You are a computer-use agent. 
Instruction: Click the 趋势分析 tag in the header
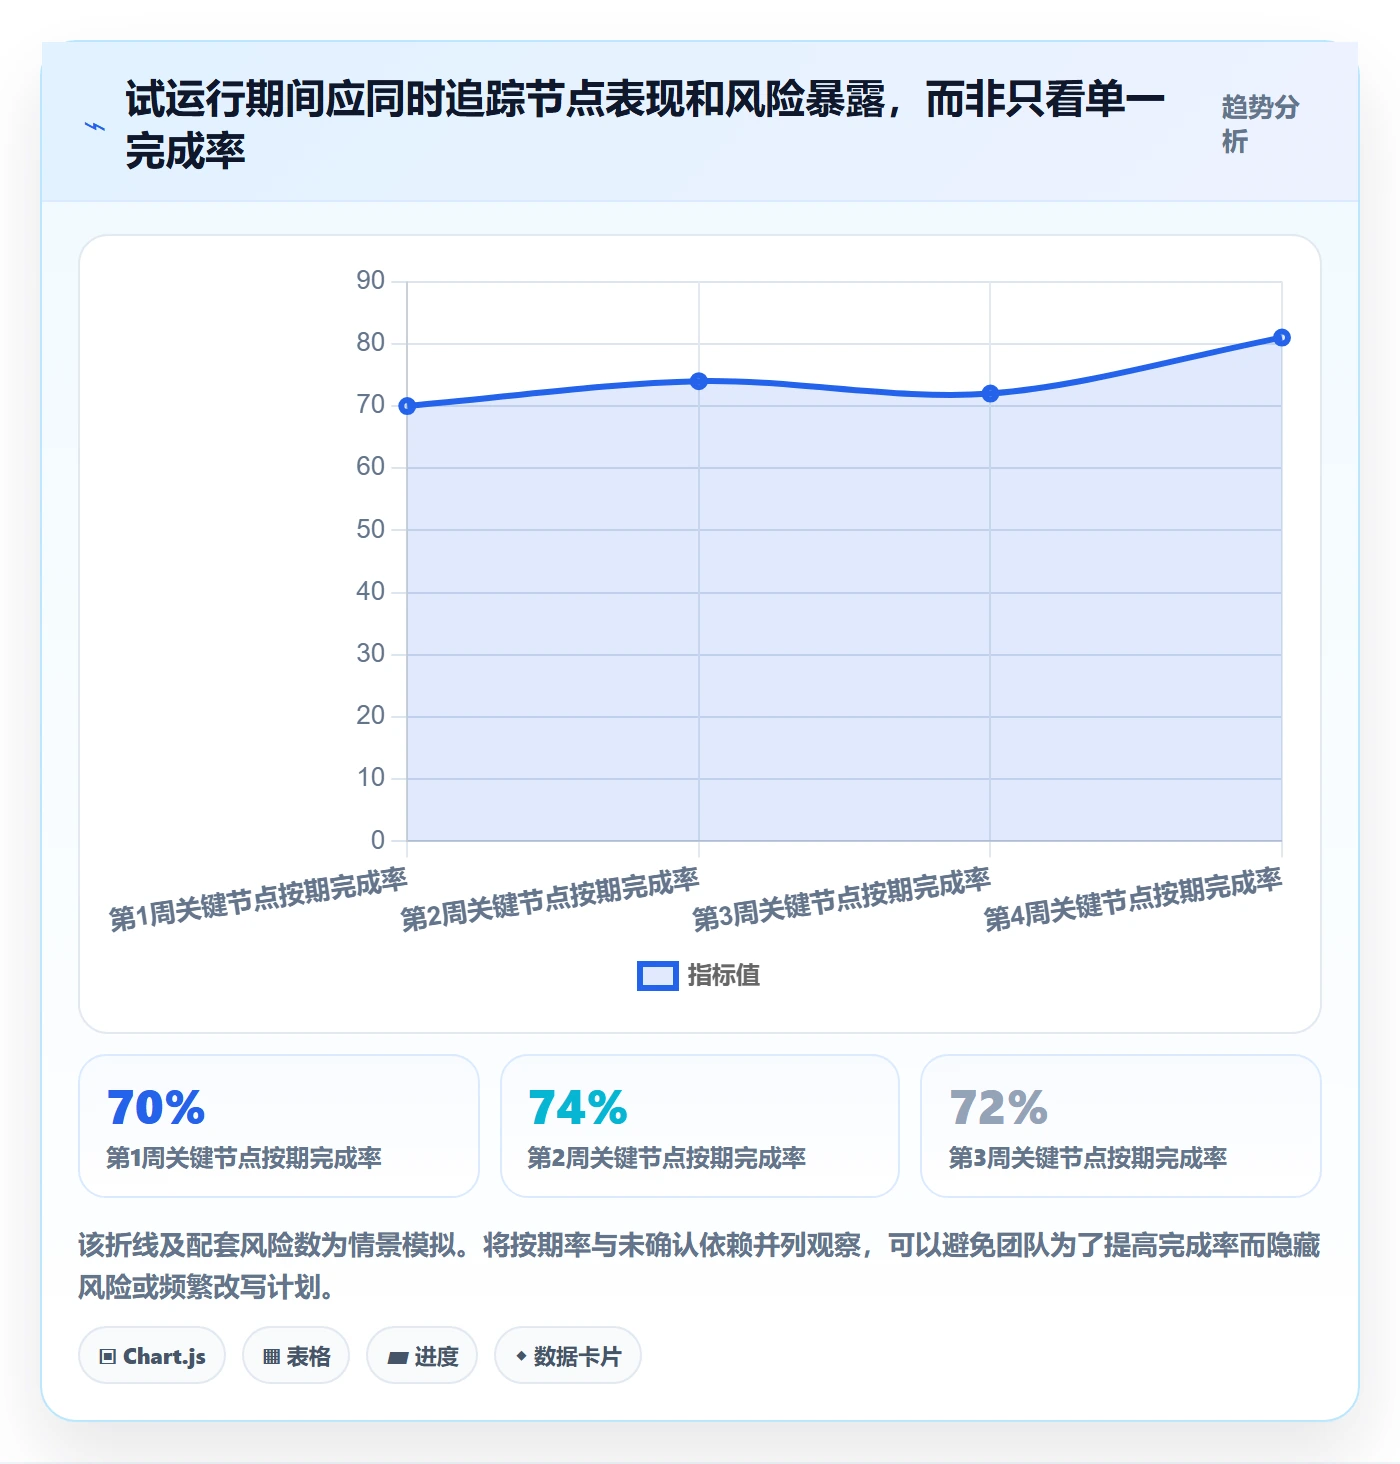click(1261, 124)
